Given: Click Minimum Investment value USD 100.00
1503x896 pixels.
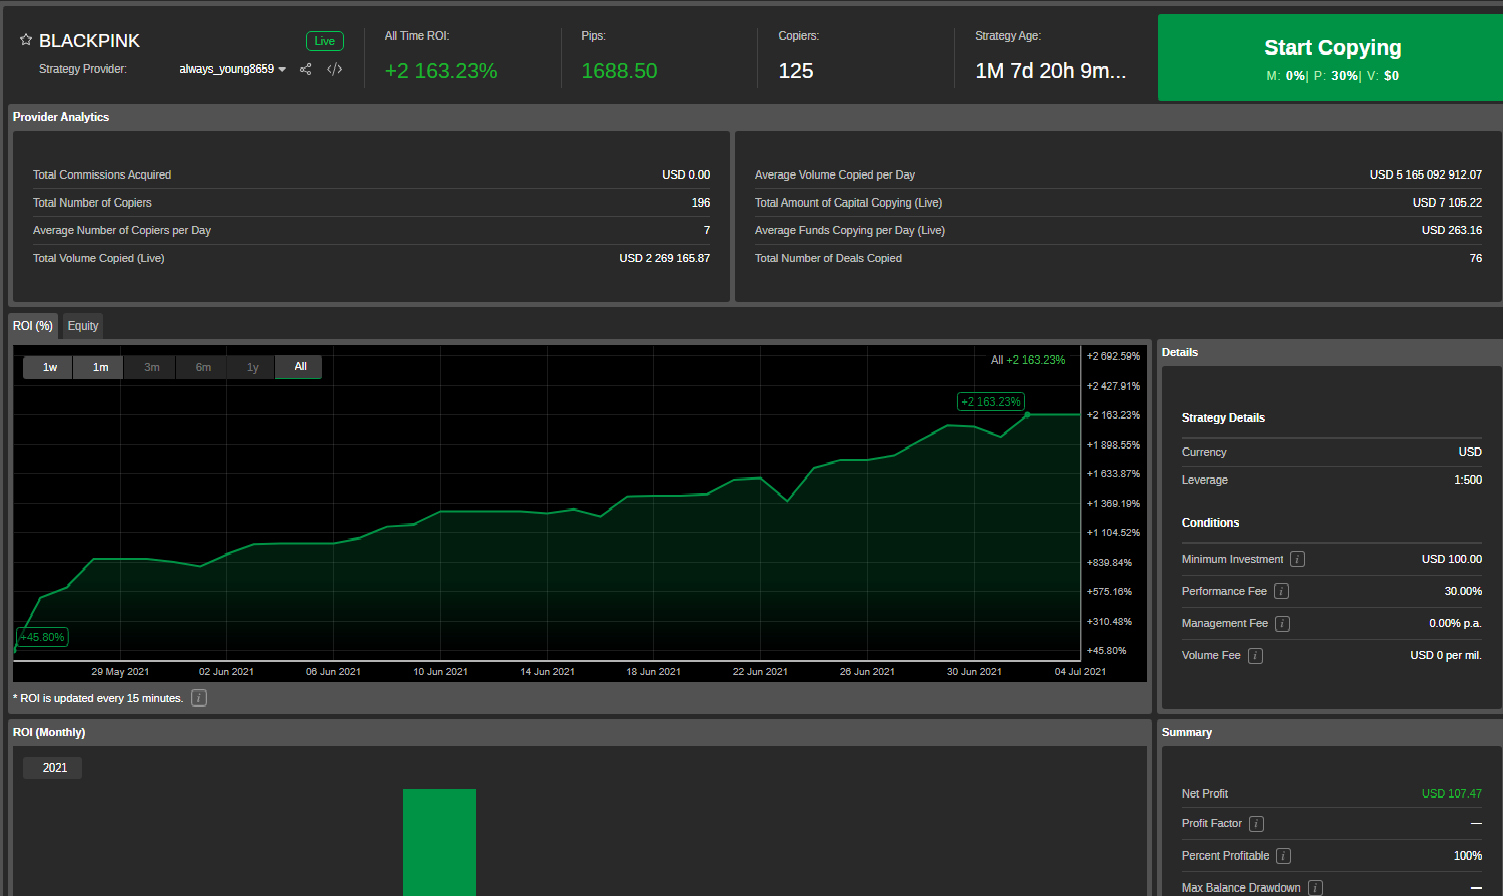Looking at the screenshot, I should (x=1452, y=559).
